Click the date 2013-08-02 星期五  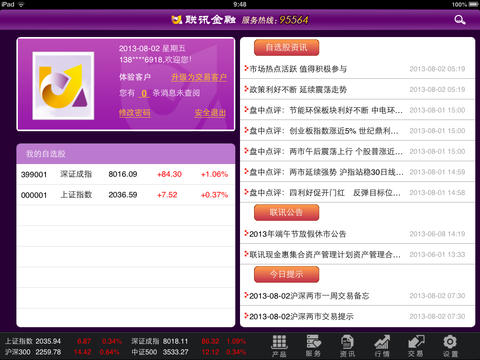[x=152, y=49]
